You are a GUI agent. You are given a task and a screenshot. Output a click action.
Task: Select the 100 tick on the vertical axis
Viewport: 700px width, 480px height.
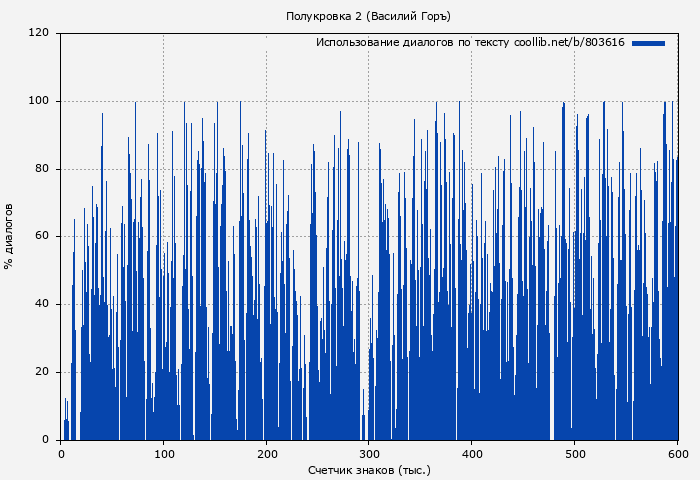click(x=39, y=101)
